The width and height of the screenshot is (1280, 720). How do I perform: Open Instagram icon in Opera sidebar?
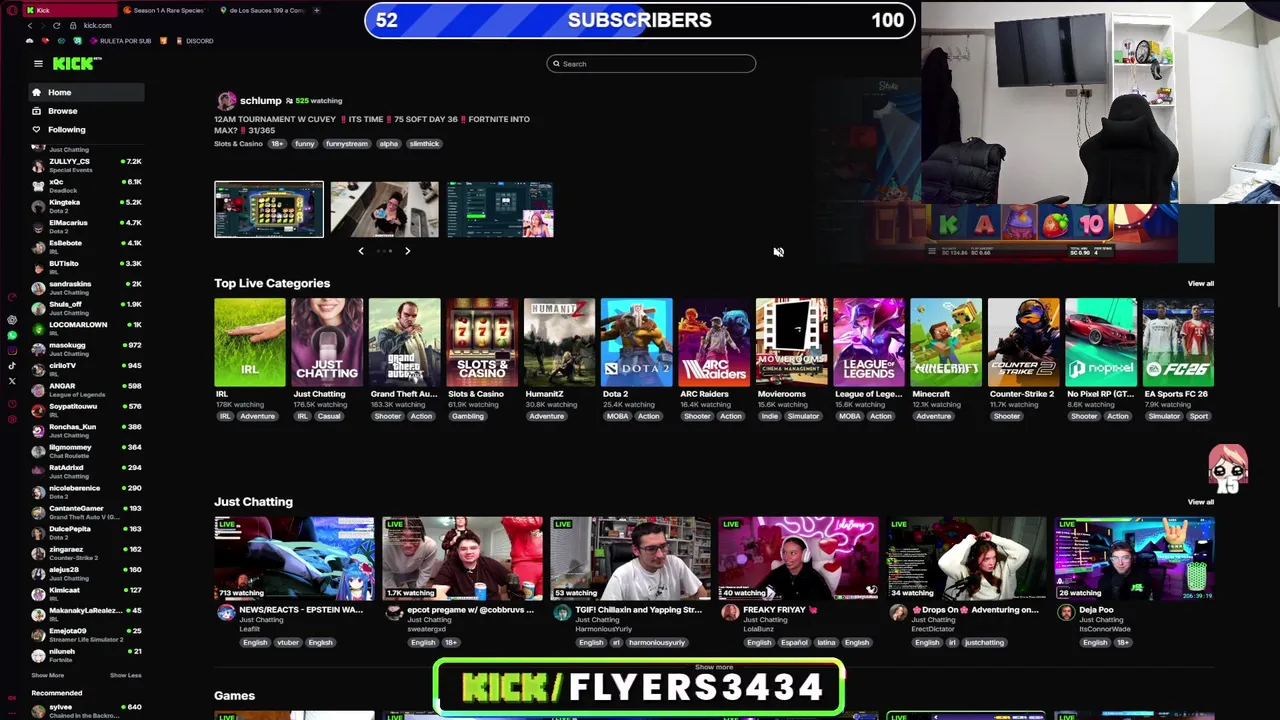12,351
